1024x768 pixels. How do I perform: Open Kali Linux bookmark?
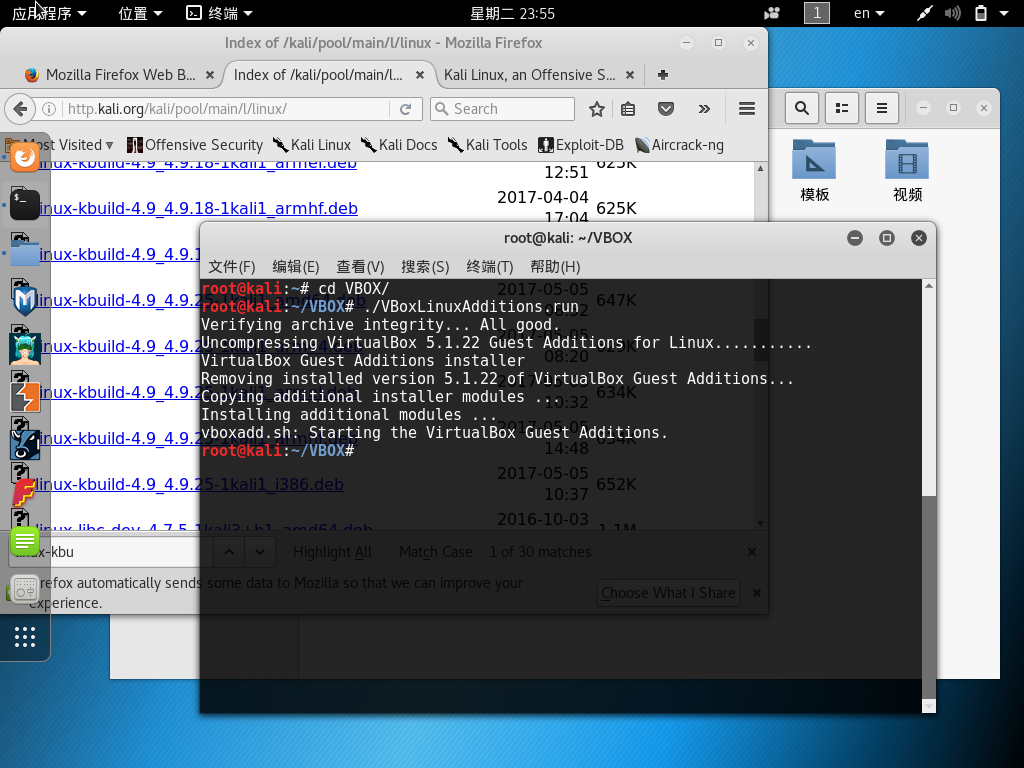pos(312,145)
